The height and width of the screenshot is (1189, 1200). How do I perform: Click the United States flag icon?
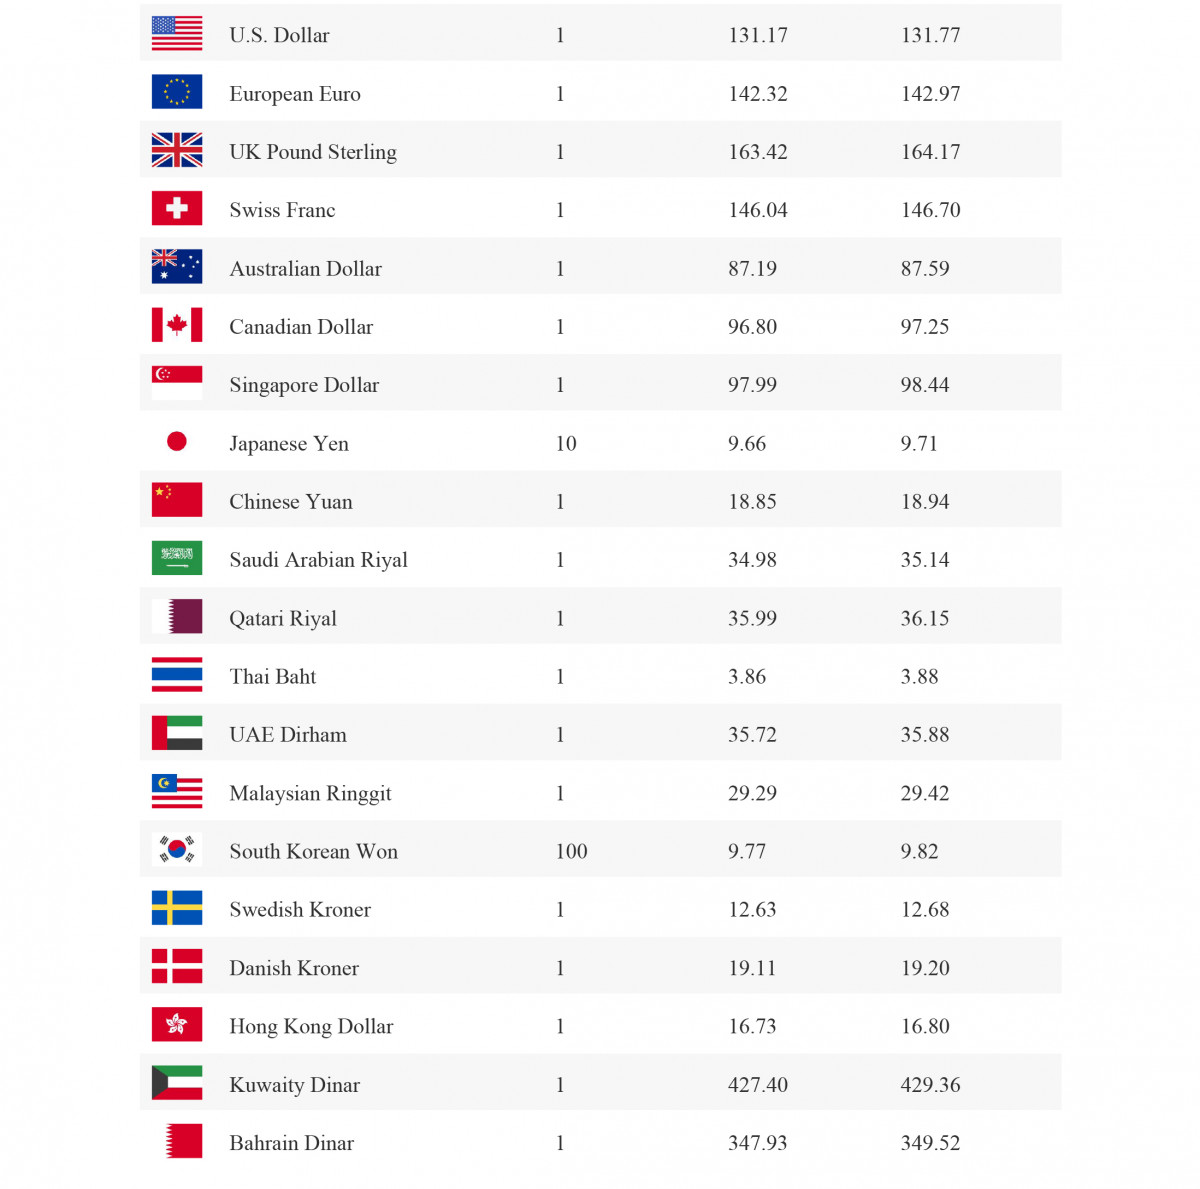(177, 34)
